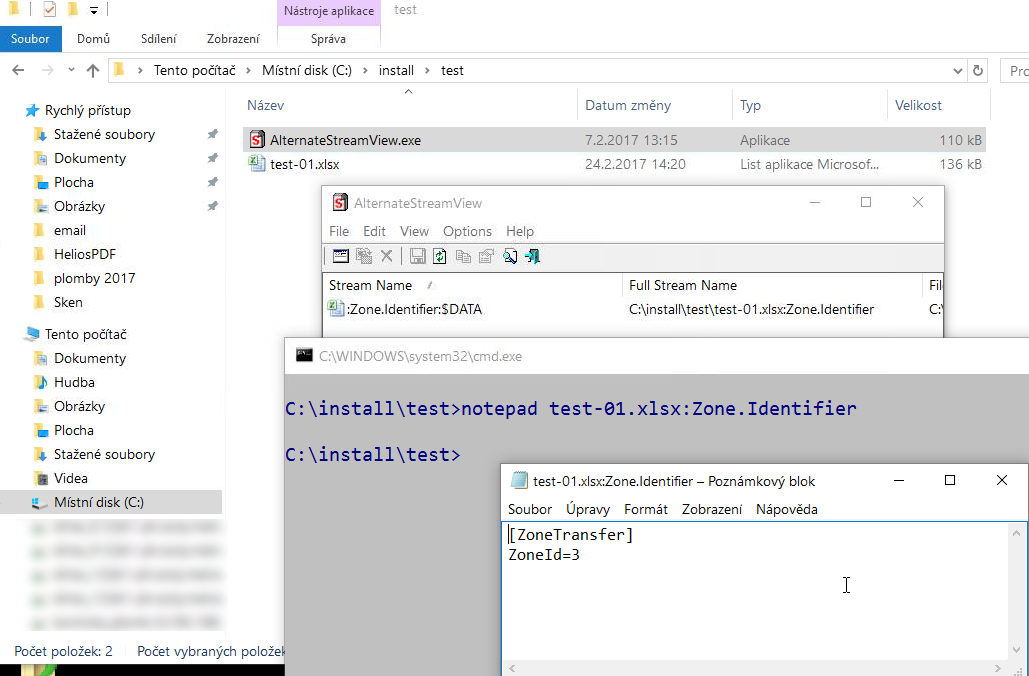Click the blue star Rychlý přístup icon
Viewport: 1029px width, 676px height.
32,110
